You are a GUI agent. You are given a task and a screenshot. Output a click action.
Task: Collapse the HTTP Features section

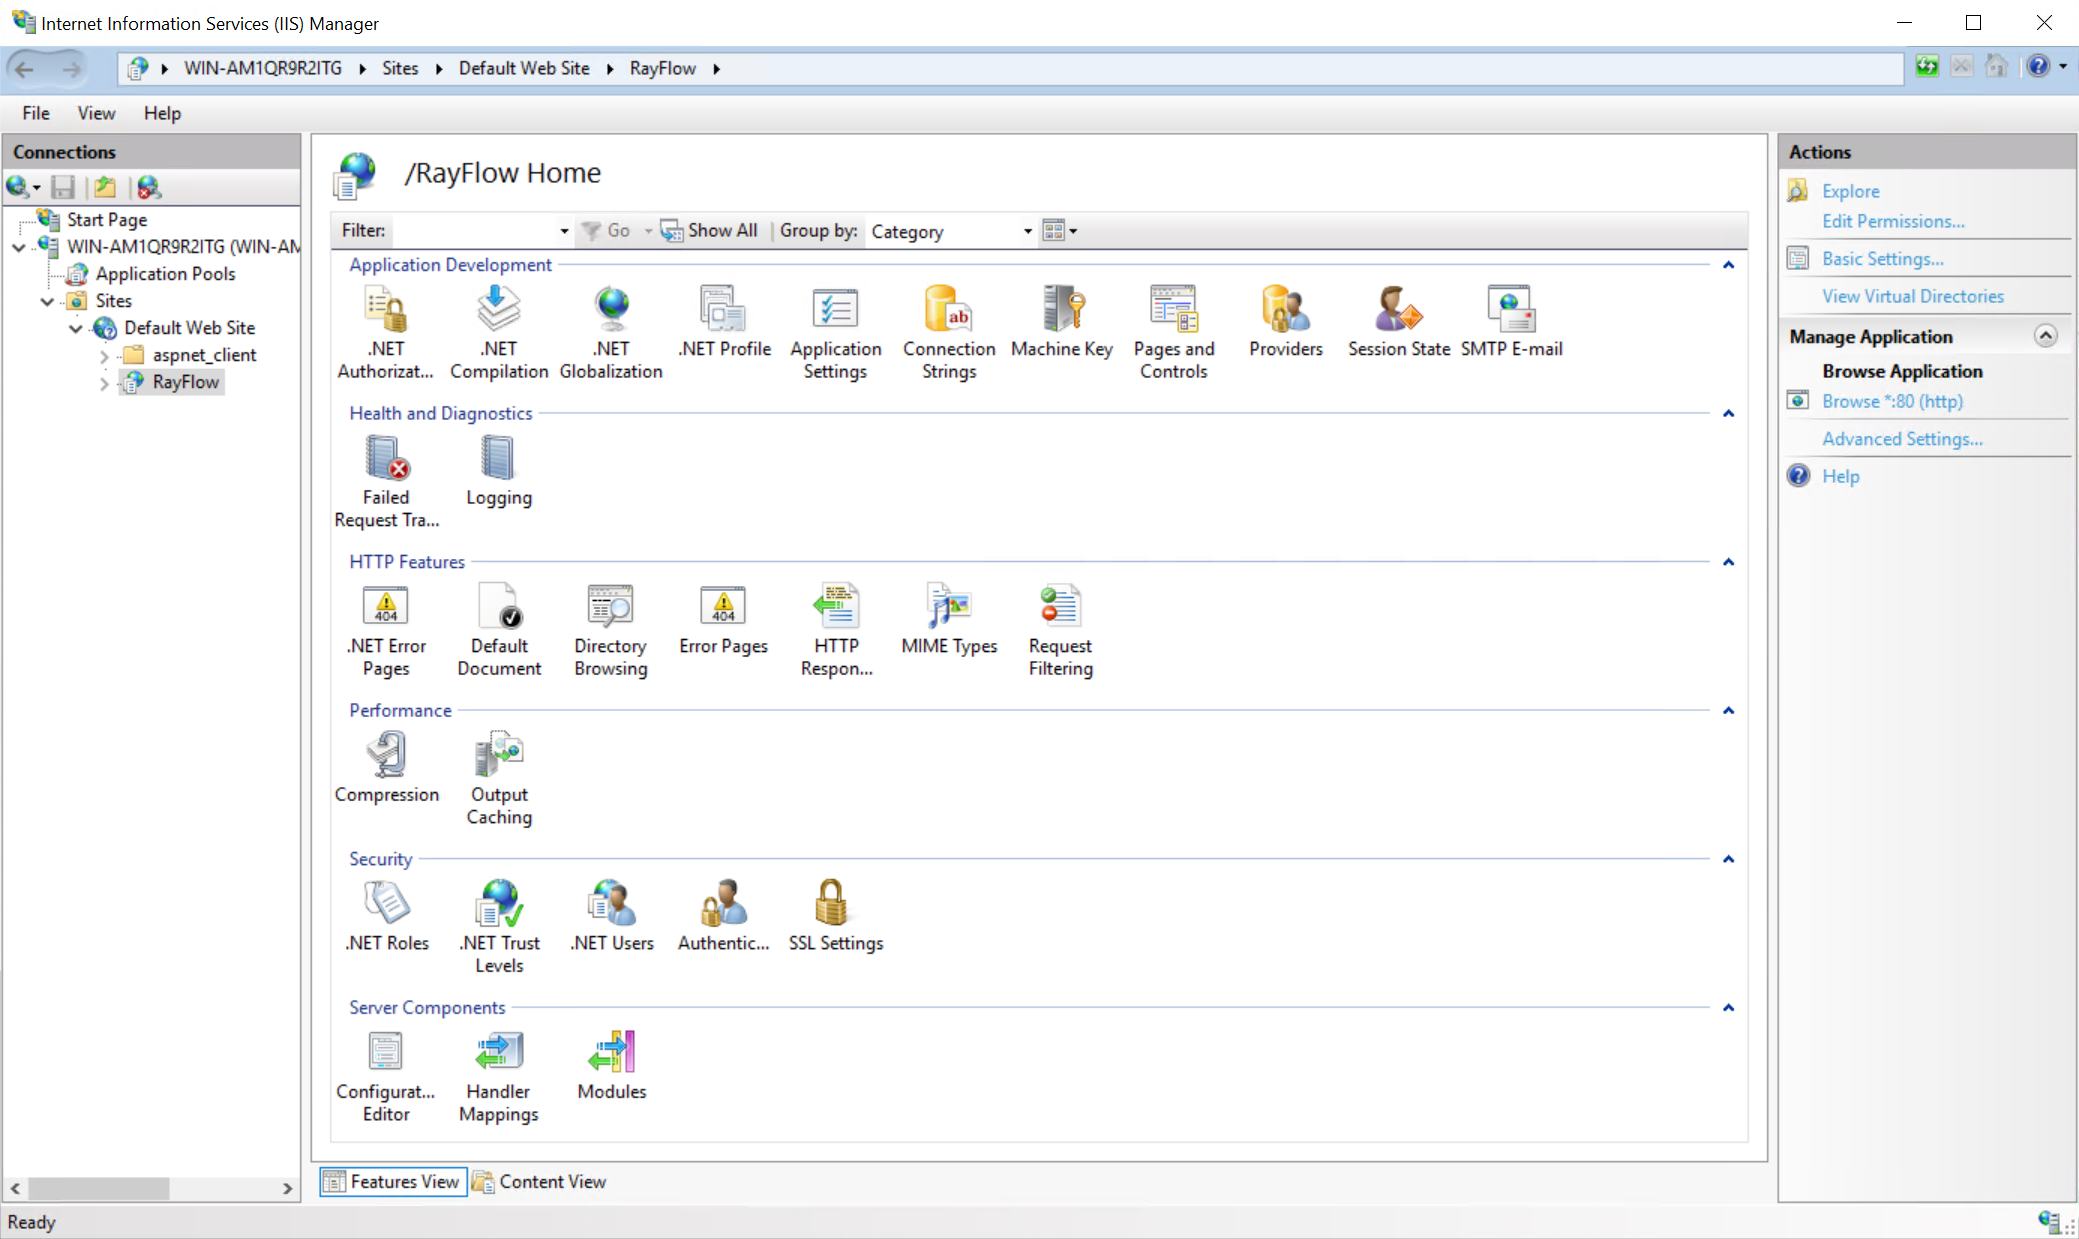(x=1728, y=562)
